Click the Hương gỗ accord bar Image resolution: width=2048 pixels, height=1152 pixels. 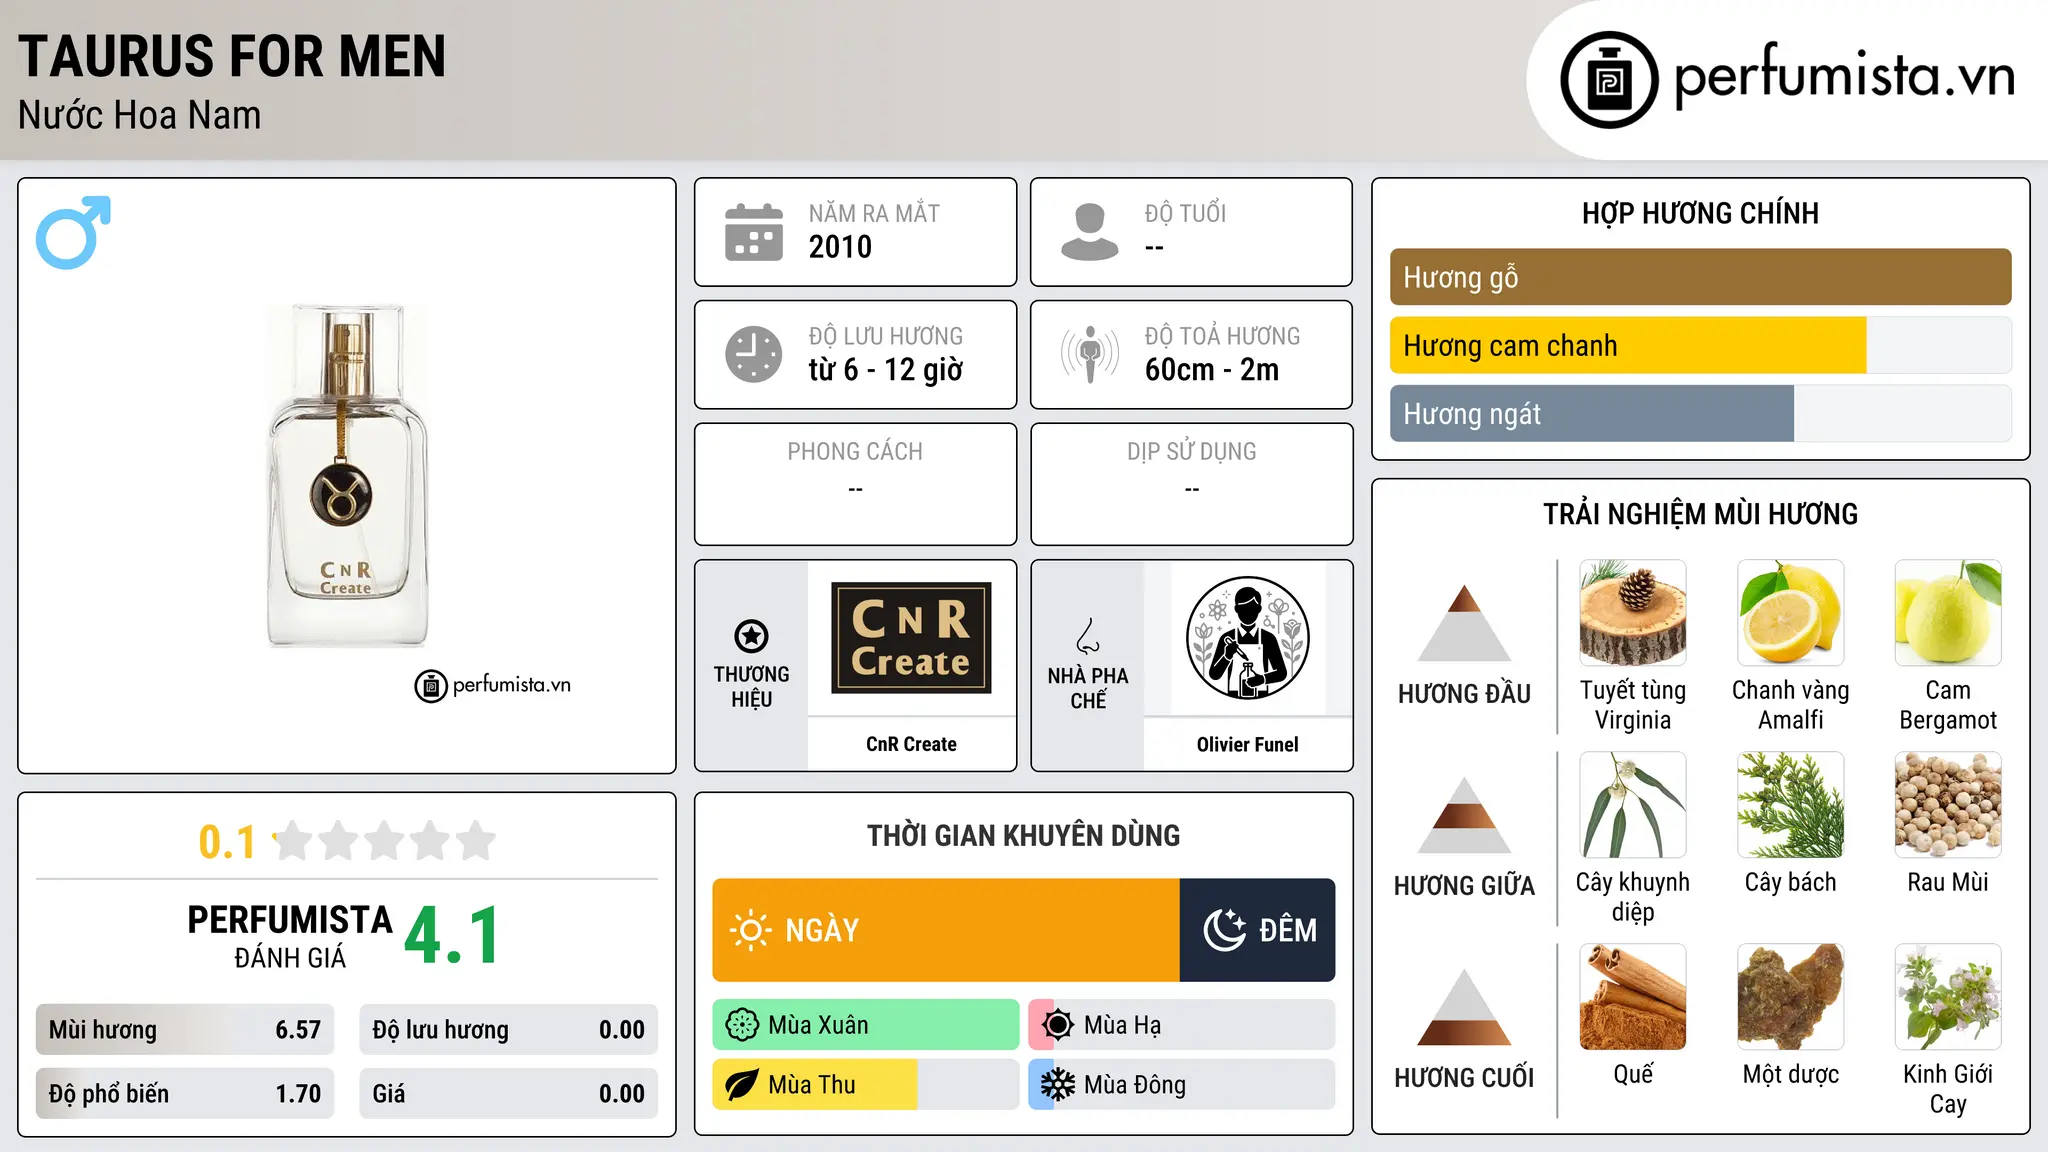tap(1701, 277)
